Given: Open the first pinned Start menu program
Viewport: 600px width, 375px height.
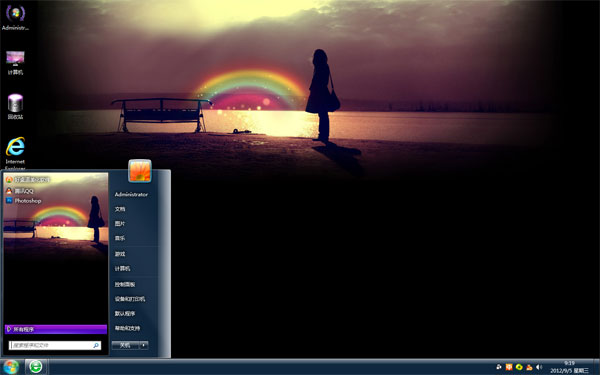Looking at the screenshot, I should [28, 179].
